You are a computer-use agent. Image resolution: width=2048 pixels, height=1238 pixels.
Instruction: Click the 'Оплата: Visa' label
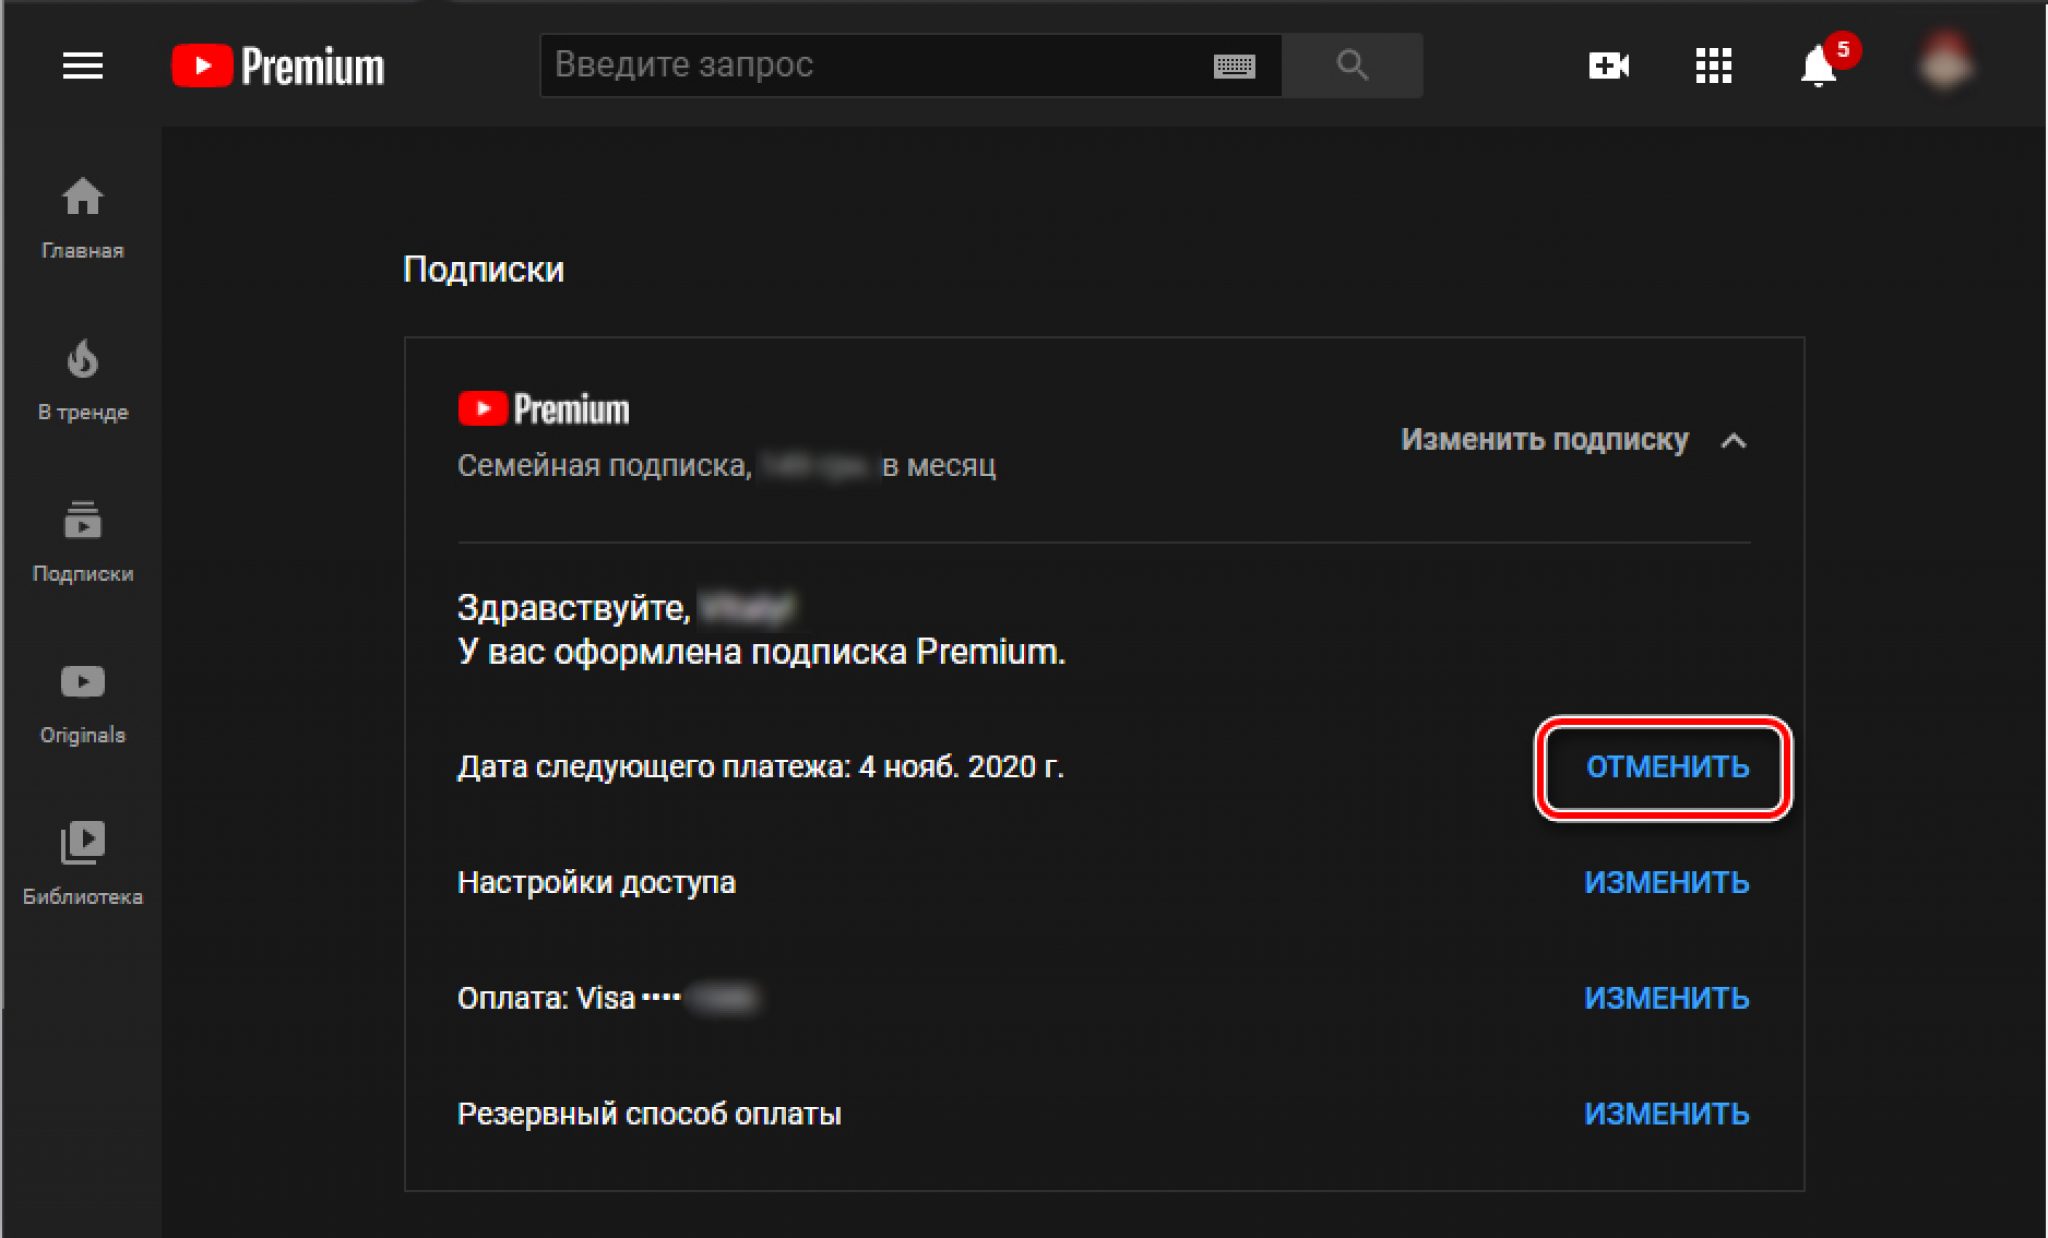[x=546, y=998]
